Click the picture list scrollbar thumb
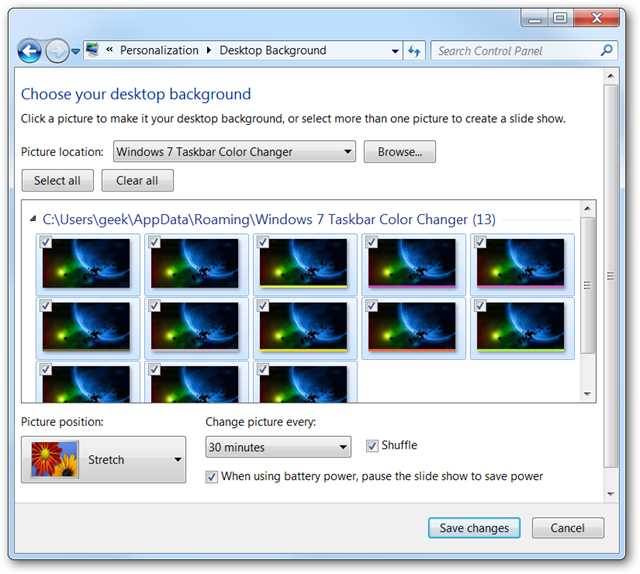 587,285
